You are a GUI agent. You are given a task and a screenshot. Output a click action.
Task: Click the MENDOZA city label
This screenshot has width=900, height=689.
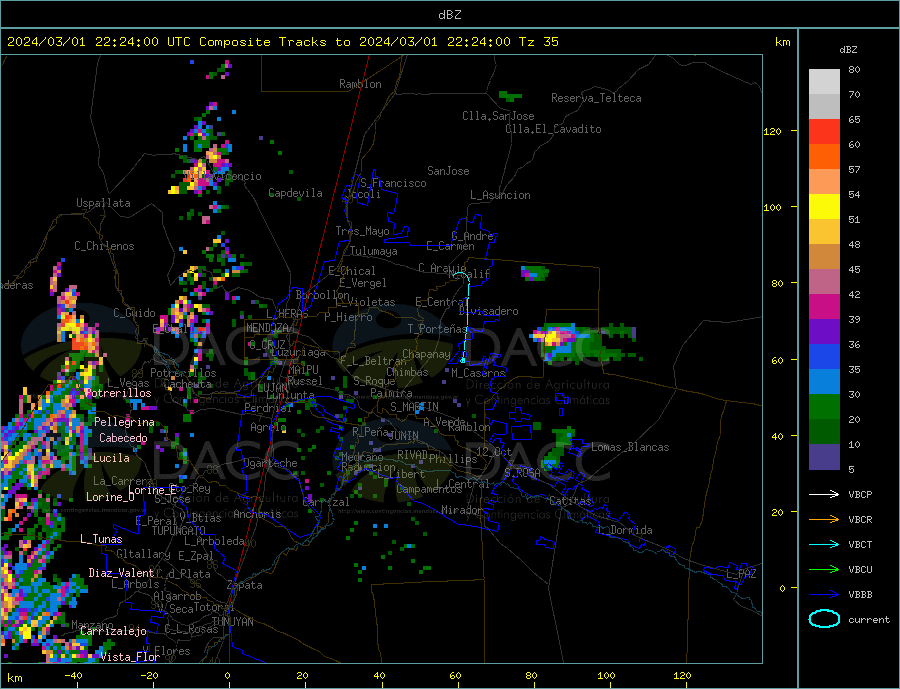[266, 328]
